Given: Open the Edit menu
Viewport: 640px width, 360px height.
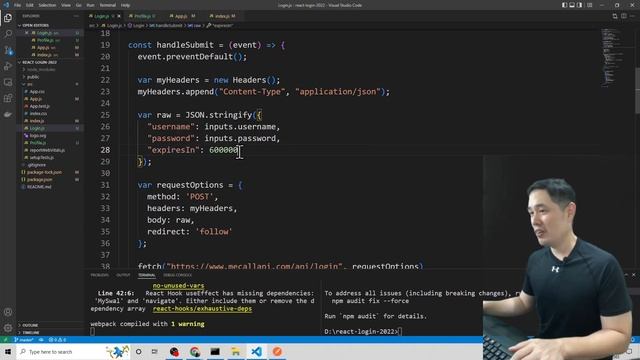Looking at the screenshot, I should pyautogui.click(x=30, y=5).
